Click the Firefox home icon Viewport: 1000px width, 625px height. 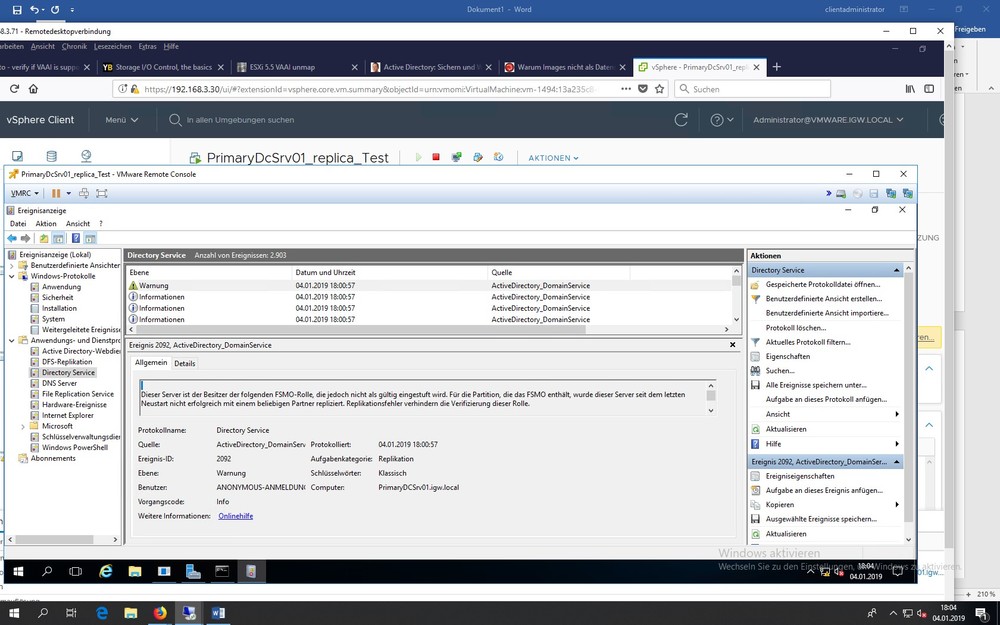click(33, 89)
